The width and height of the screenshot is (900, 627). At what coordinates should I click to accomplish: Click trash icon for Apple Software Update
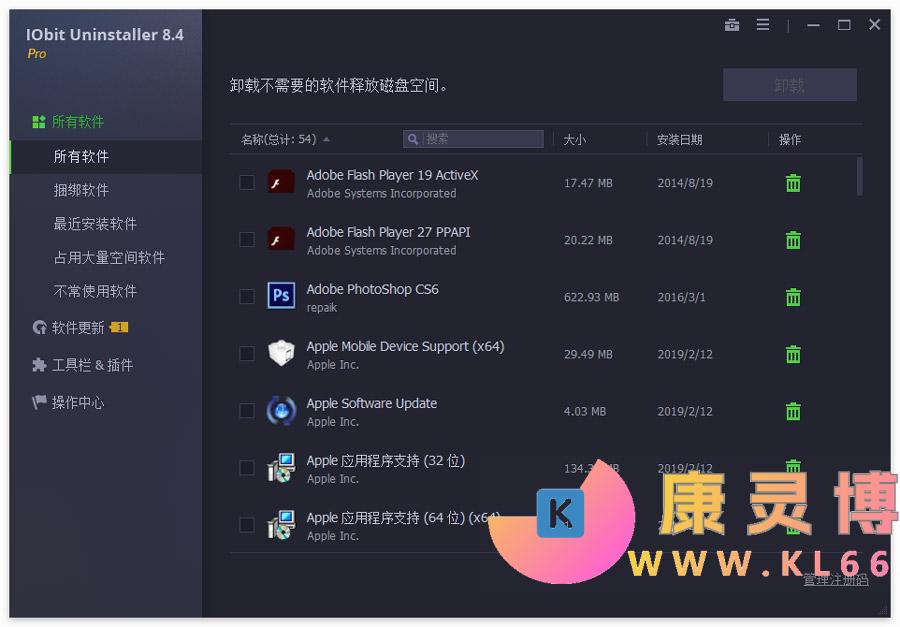(x=793, y=411)
